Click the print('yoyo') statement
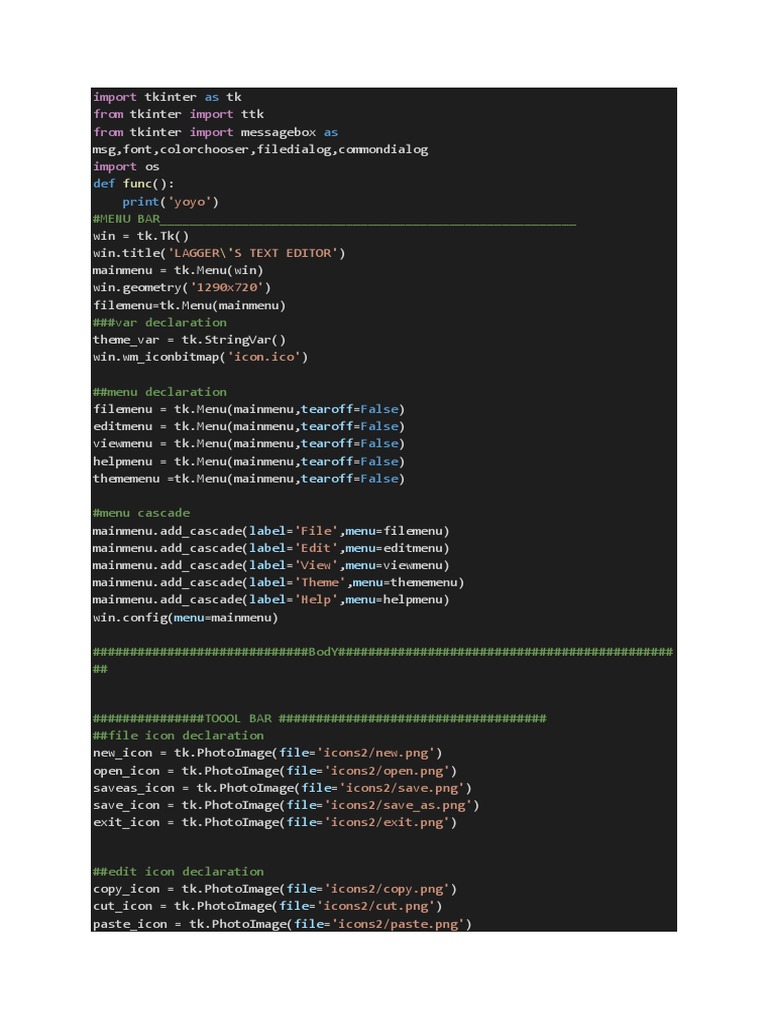 coord(170,201)
